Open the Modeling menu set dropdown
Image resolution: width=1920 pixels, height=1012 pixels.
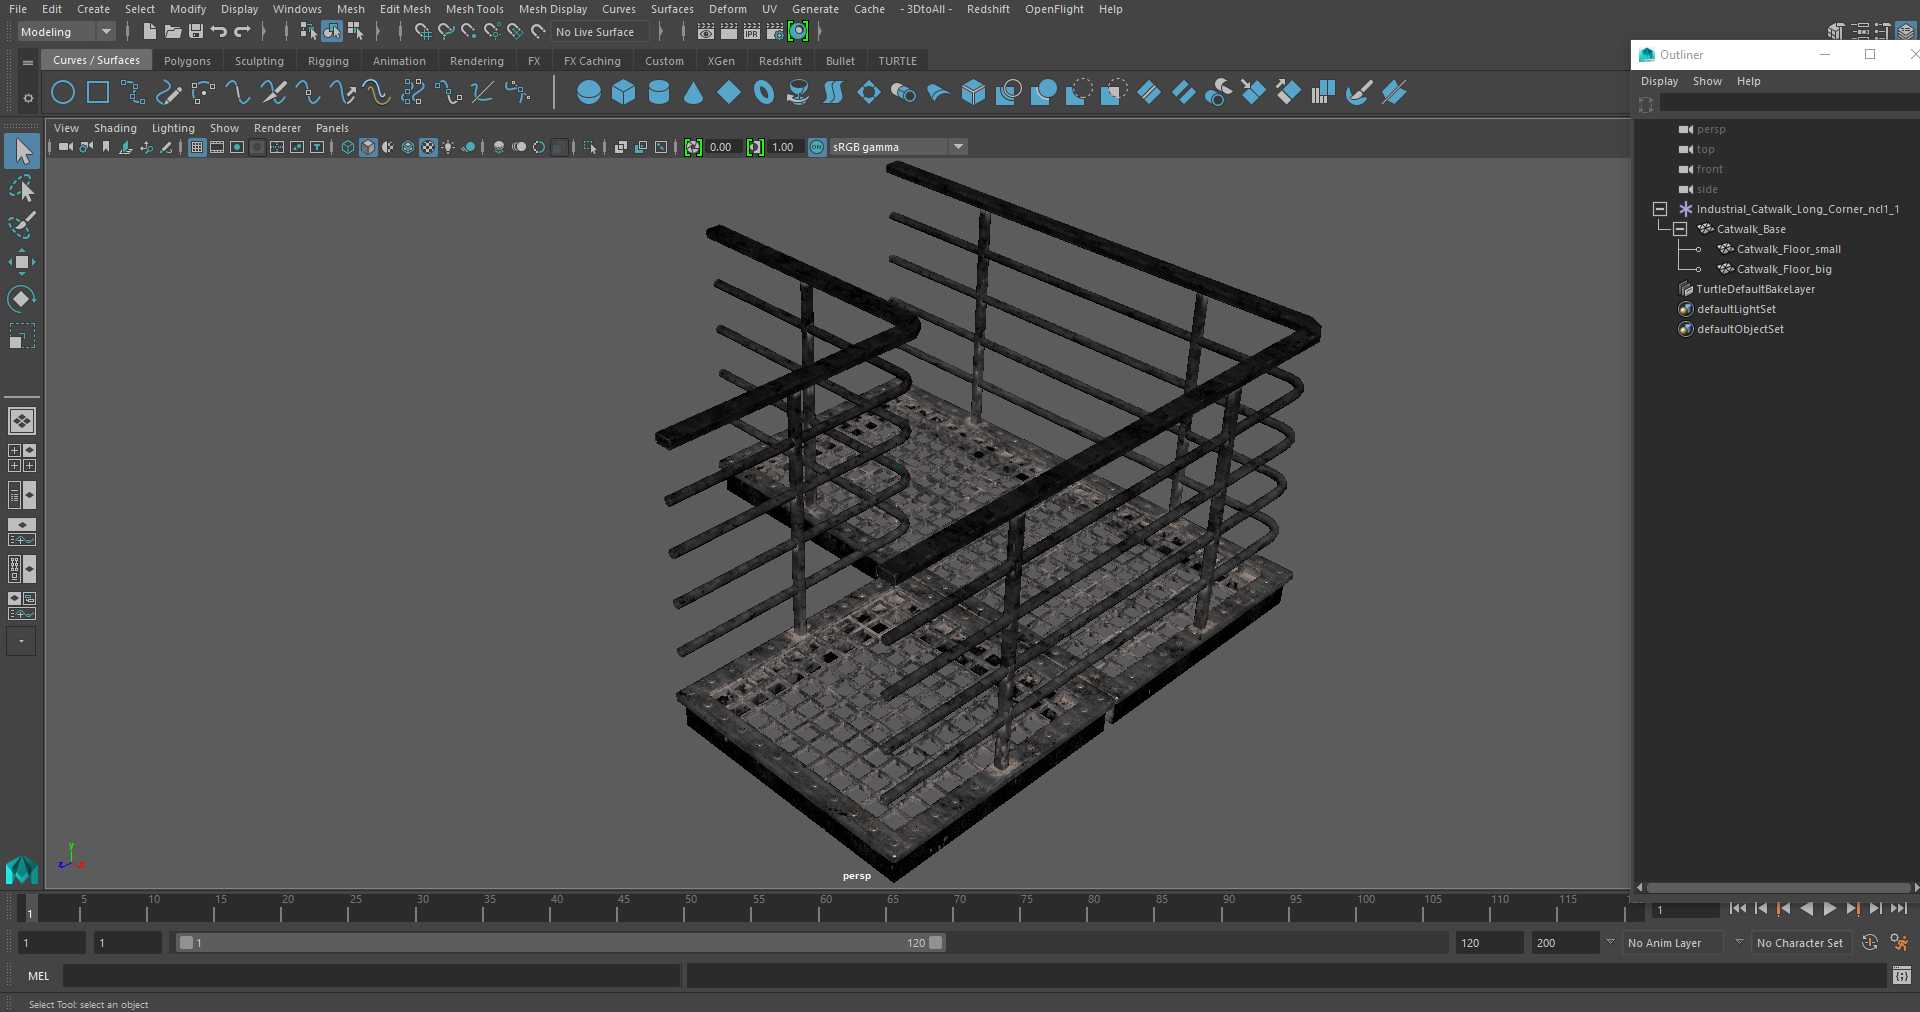tap(67, 32)
